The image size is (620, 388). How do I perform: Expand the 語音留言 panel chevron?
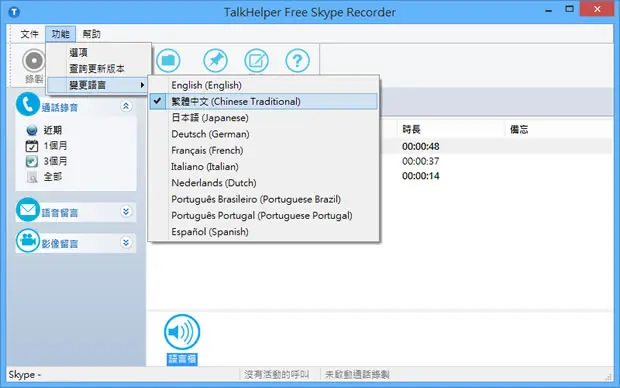click(x=126, y=212)
